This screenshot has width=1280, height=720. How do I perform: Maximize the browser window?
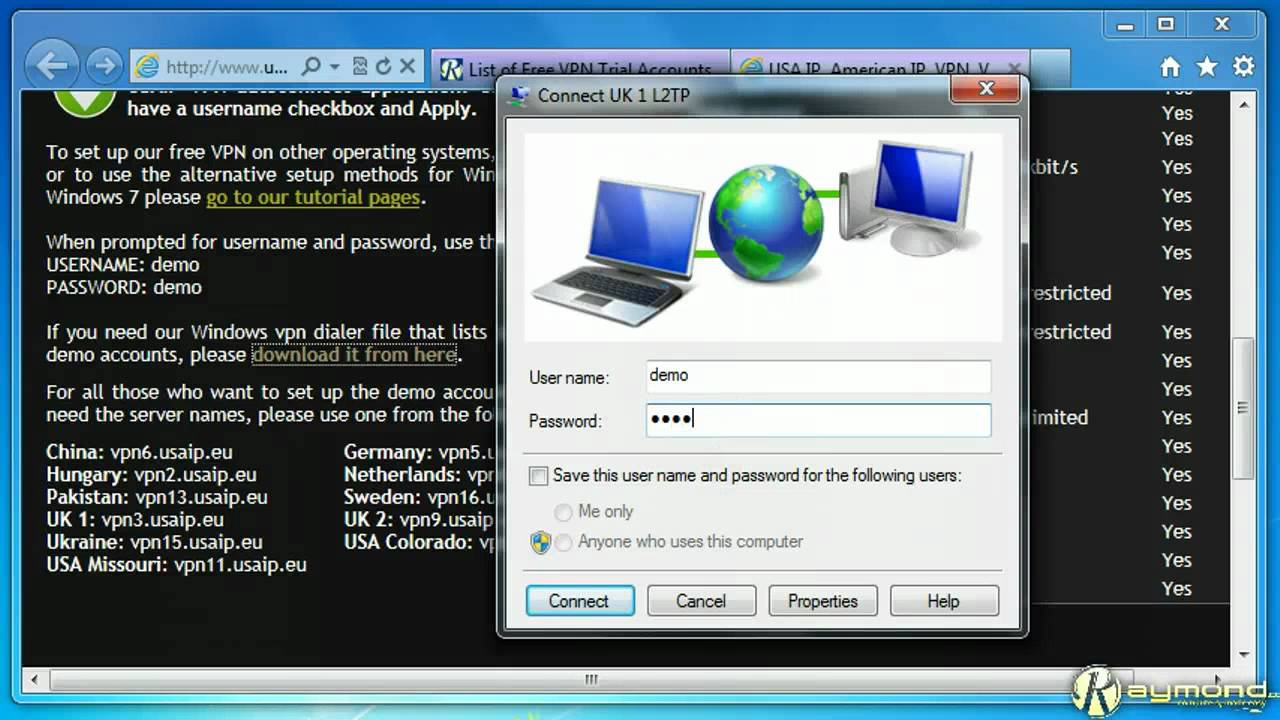(1166, 24)
